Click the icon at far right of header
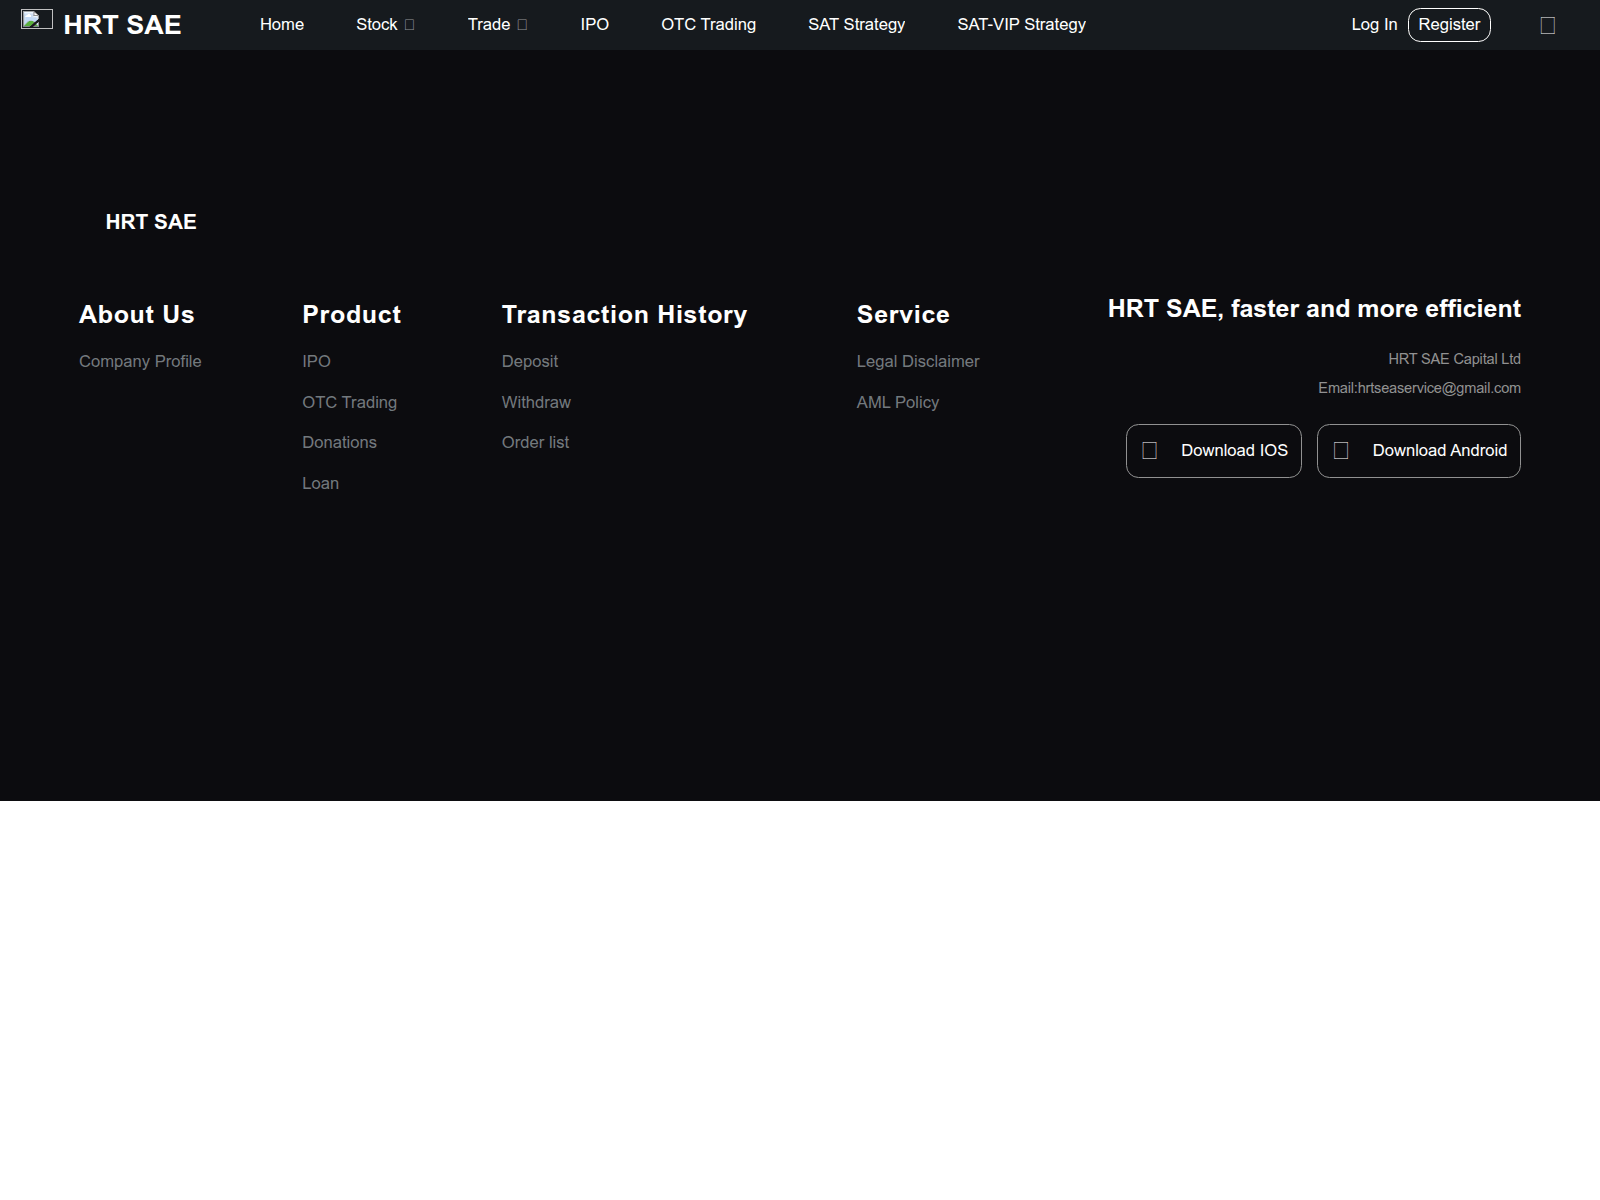Screen dimensions: 1600x1200 click(1547, 25)
